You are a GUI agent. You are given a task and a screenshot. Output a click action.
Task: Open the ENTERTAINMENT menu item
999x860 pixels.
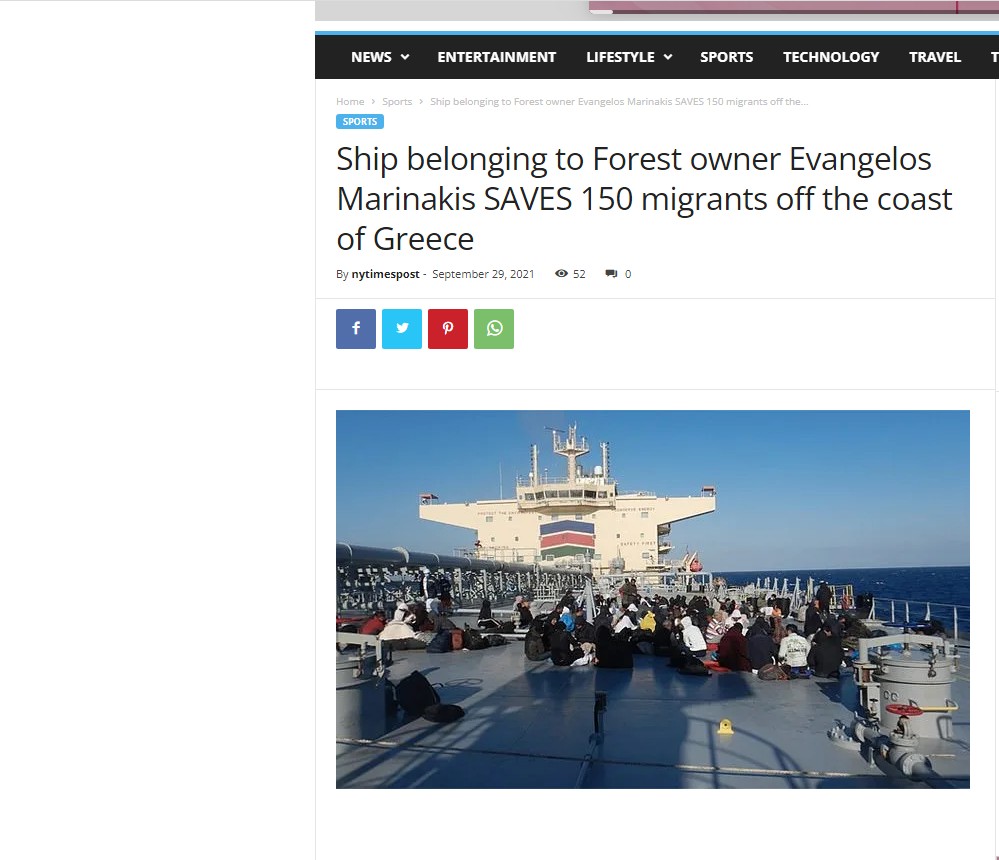point(496,57)
